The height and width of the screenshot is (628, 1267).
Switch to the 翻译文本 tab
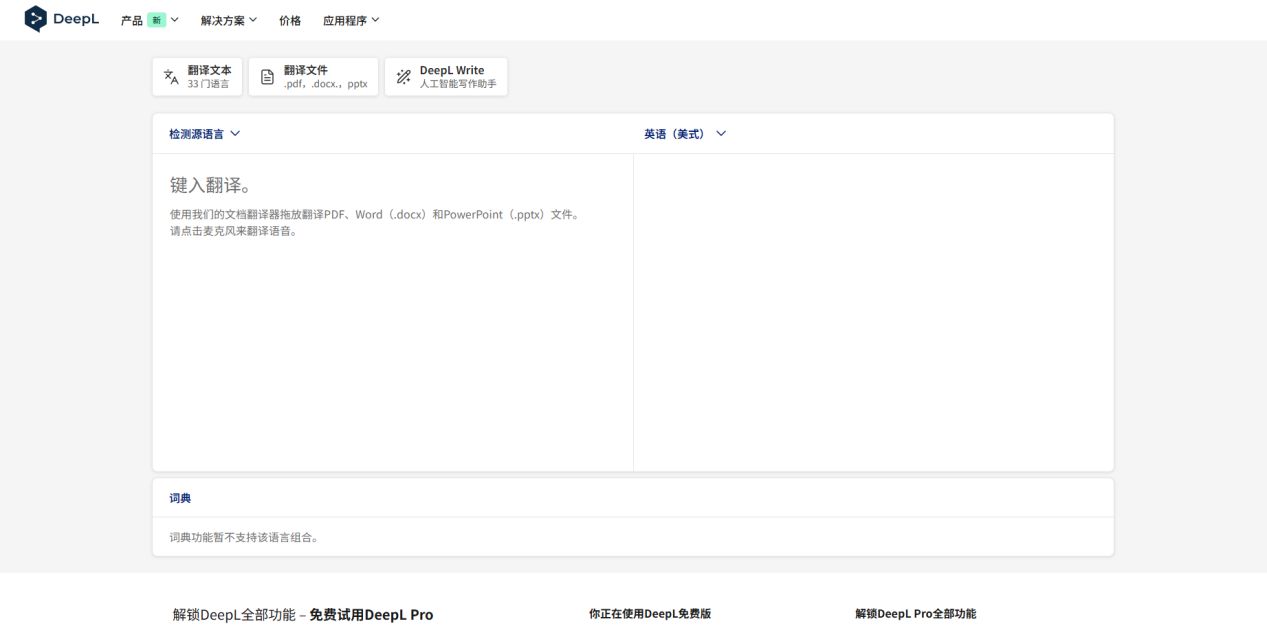click(197, 77)
